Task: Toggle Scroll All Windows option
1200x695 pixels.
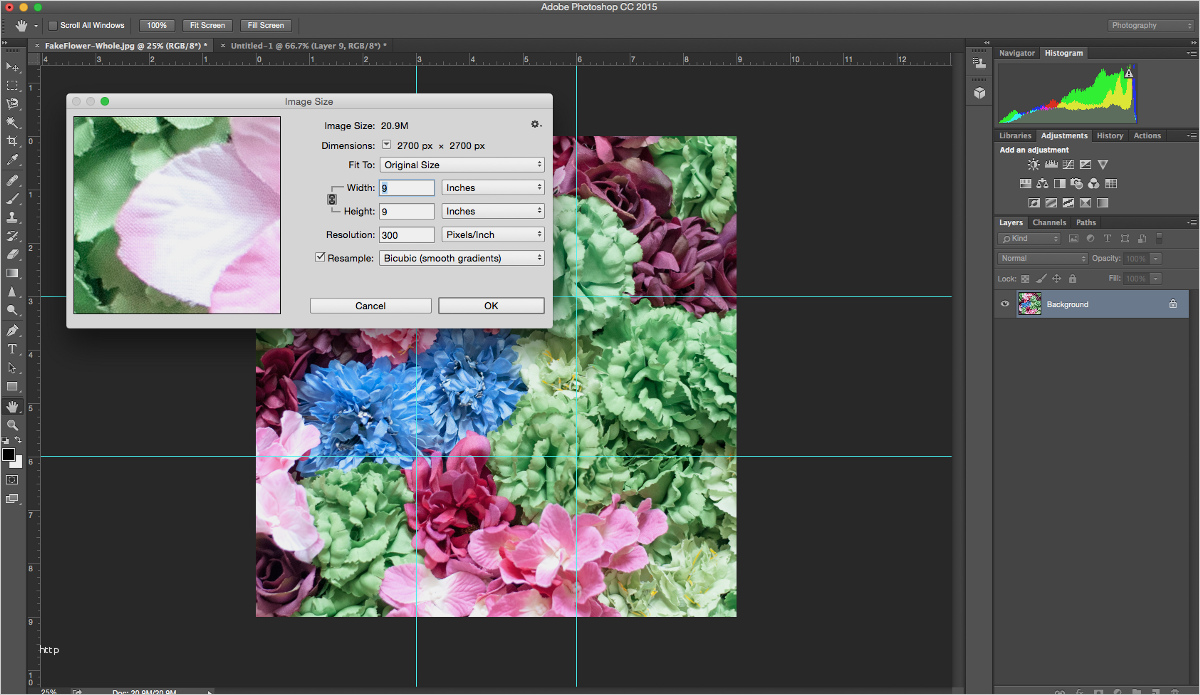Action: (x=52, y=25)
